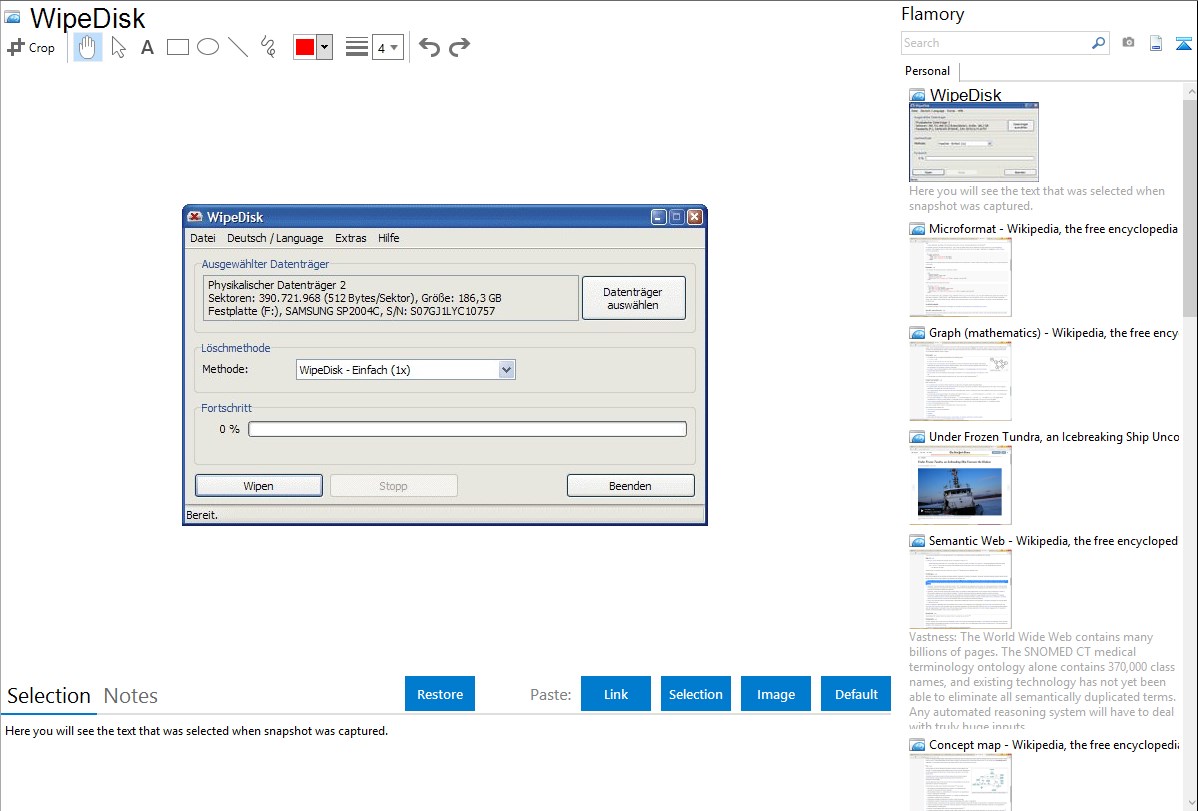
Task: Click the Beenden button
Action: [x=630, y=485]
